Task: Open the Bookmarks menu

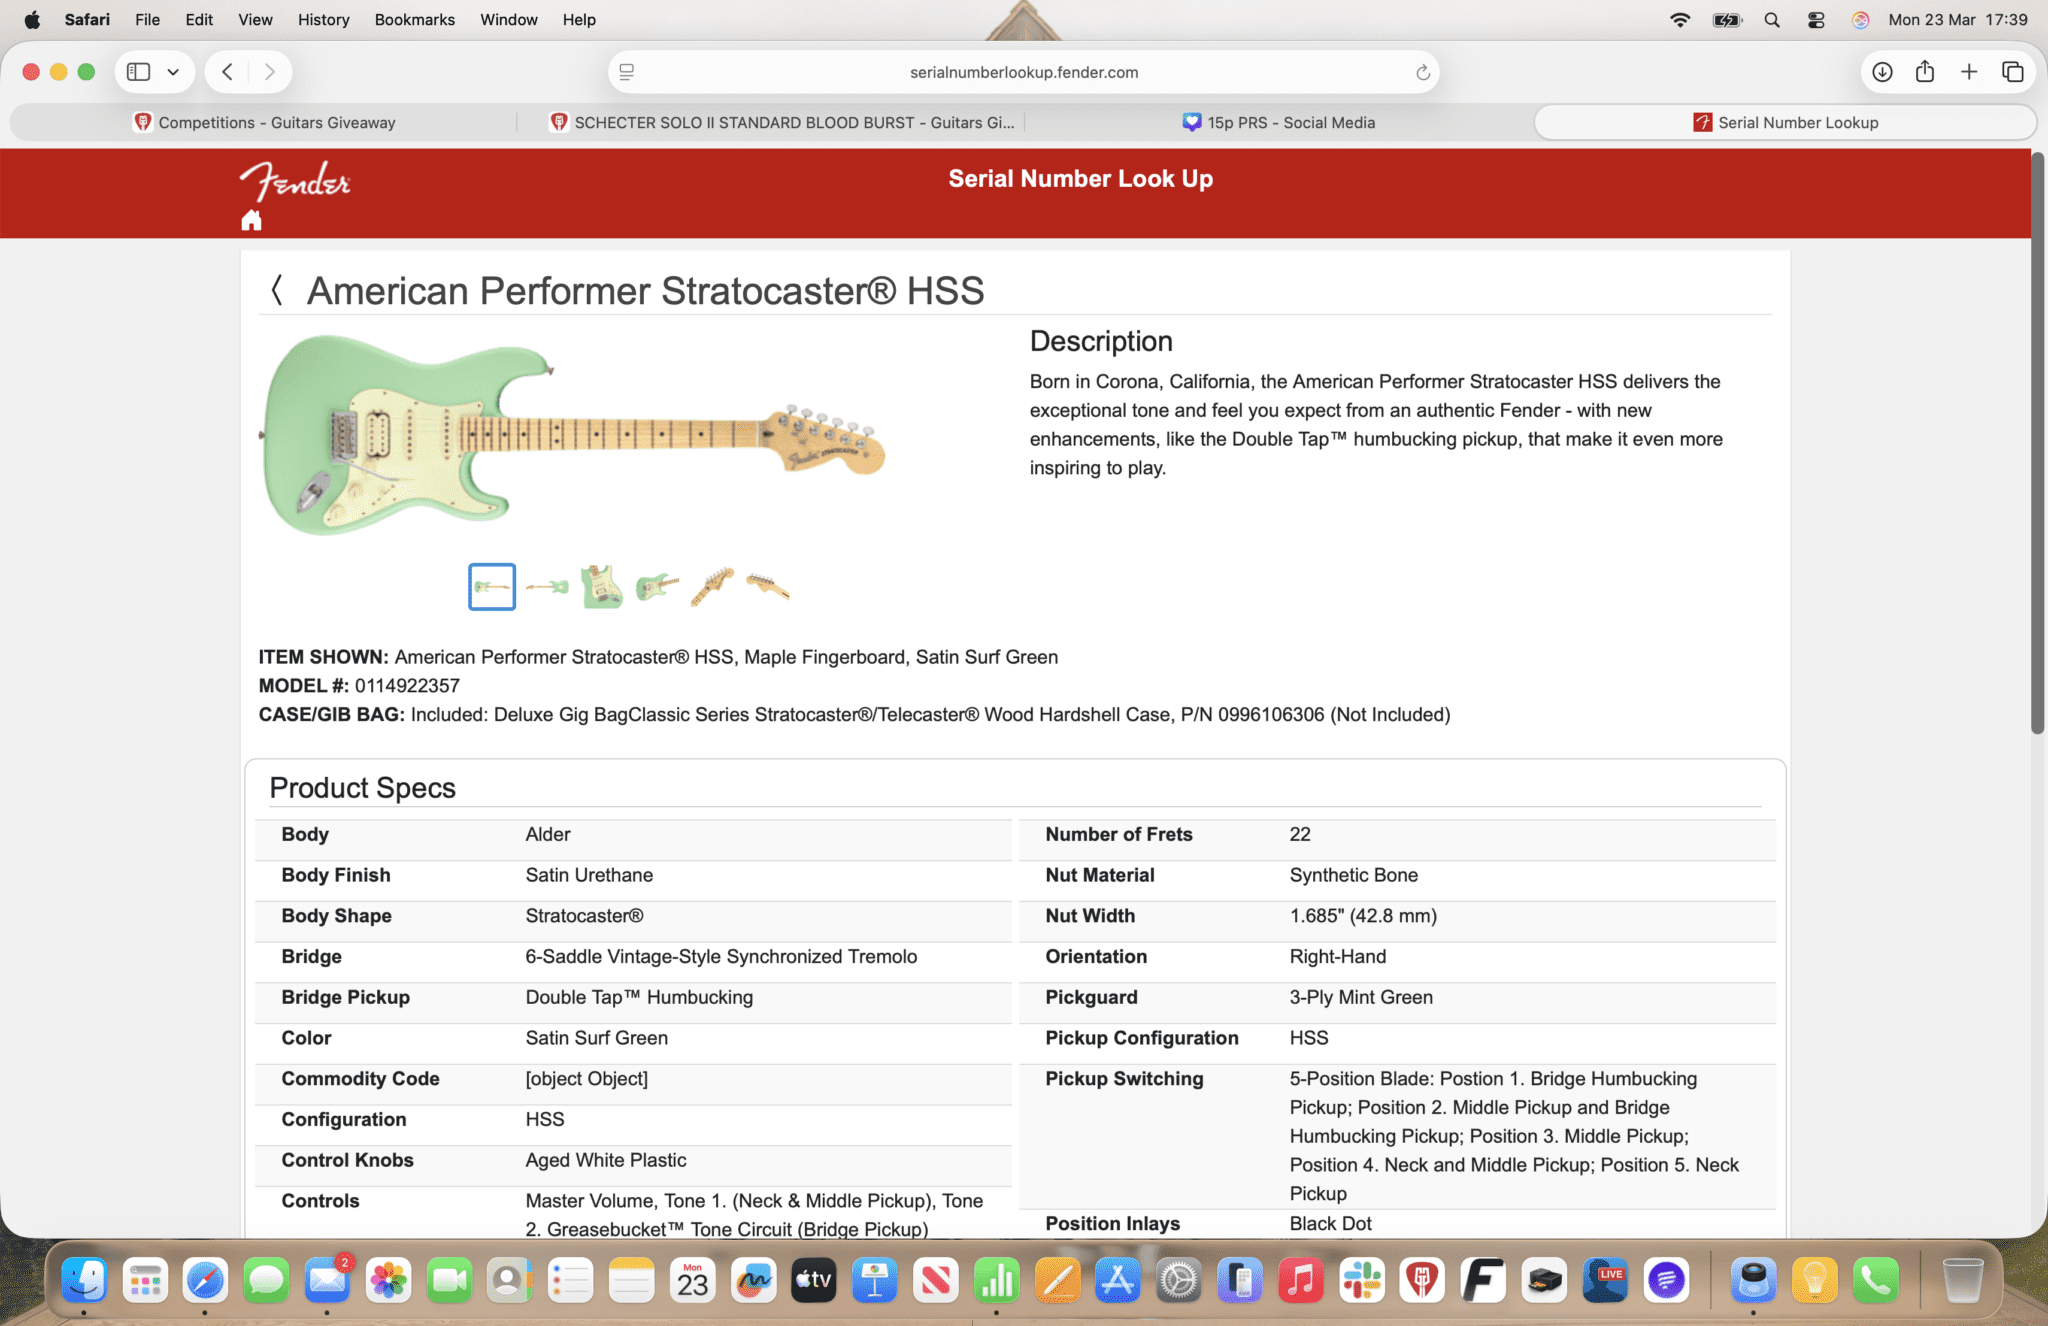Action: (414, 19)
